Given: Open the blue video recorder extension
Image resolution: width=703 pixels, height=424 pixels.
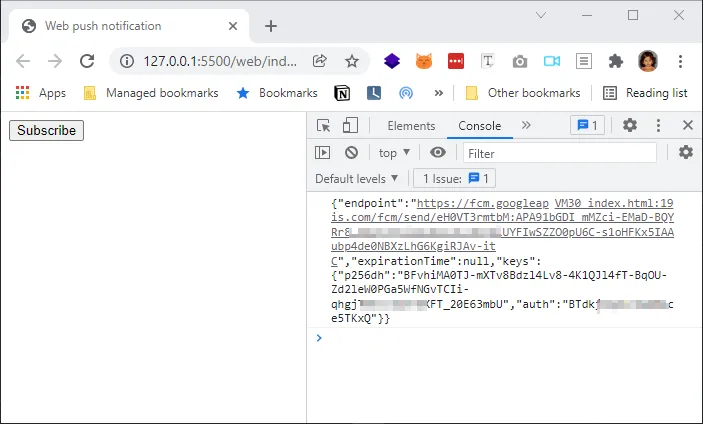Looking at the screenshot, I should pos(552,61).
